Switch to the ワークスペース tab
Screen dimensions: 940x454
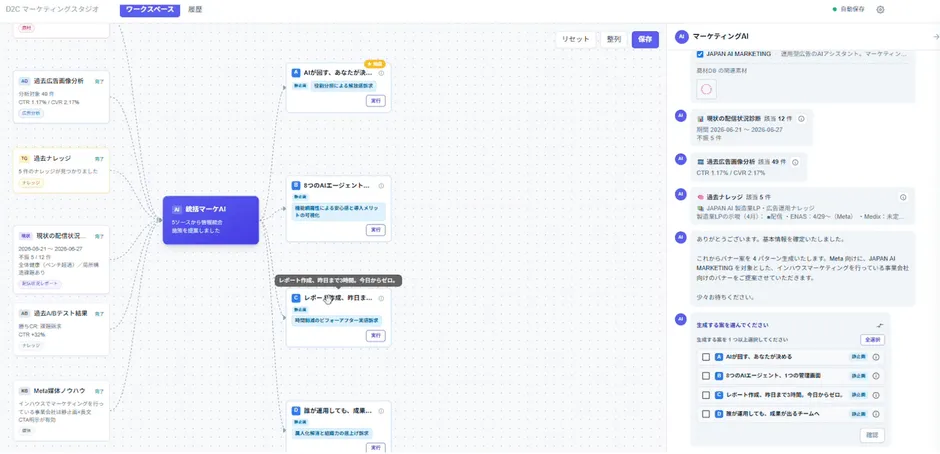[x=150, y=10]
